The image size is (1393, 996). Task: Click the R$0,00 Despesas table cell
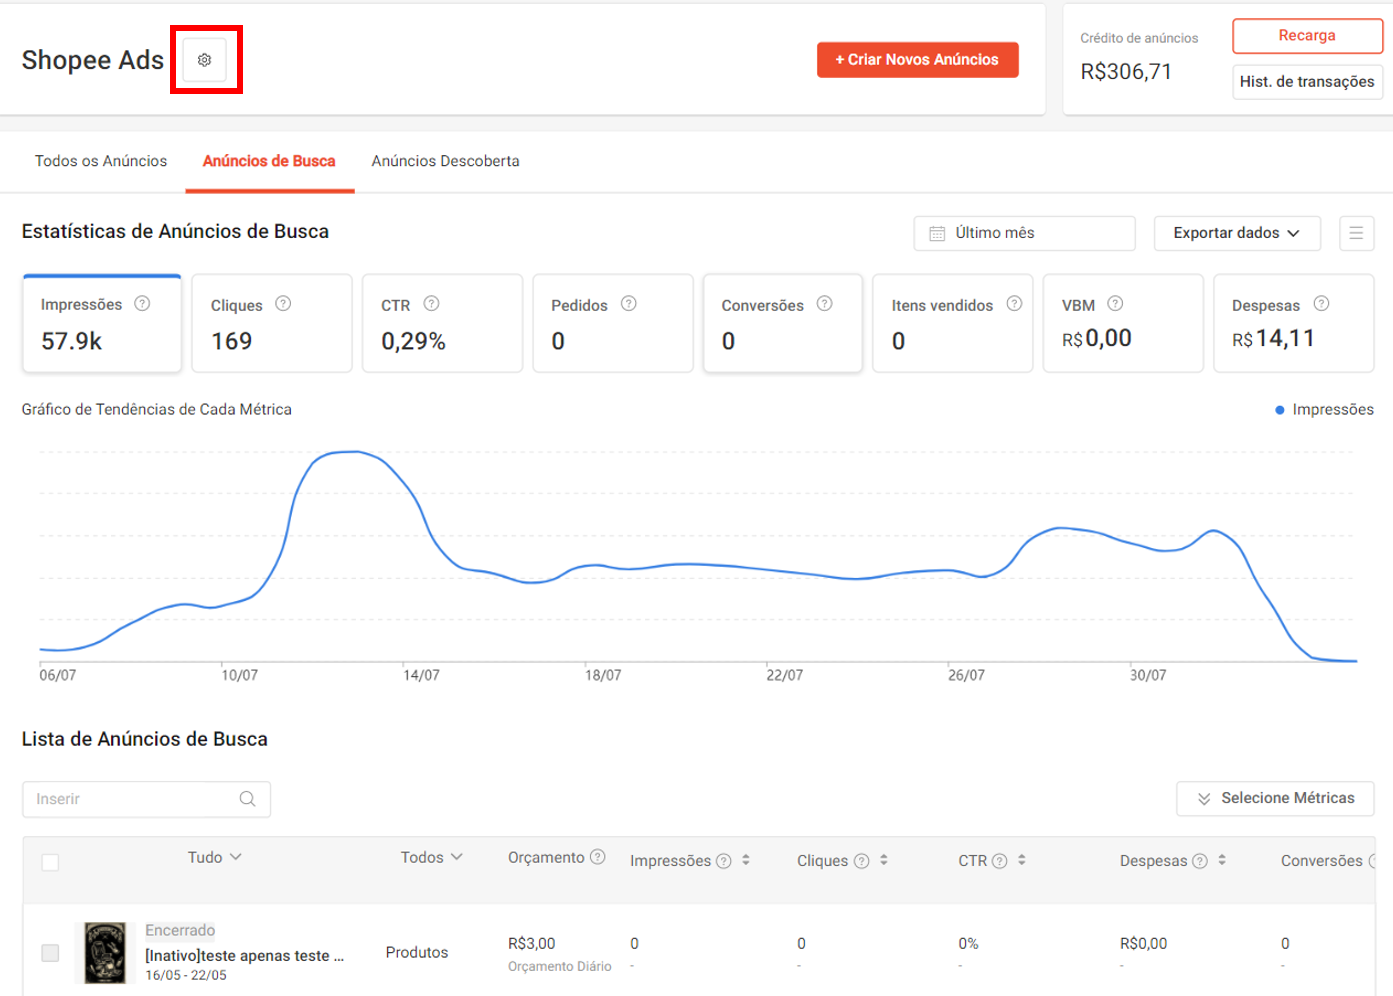(x=1143, y=943)
